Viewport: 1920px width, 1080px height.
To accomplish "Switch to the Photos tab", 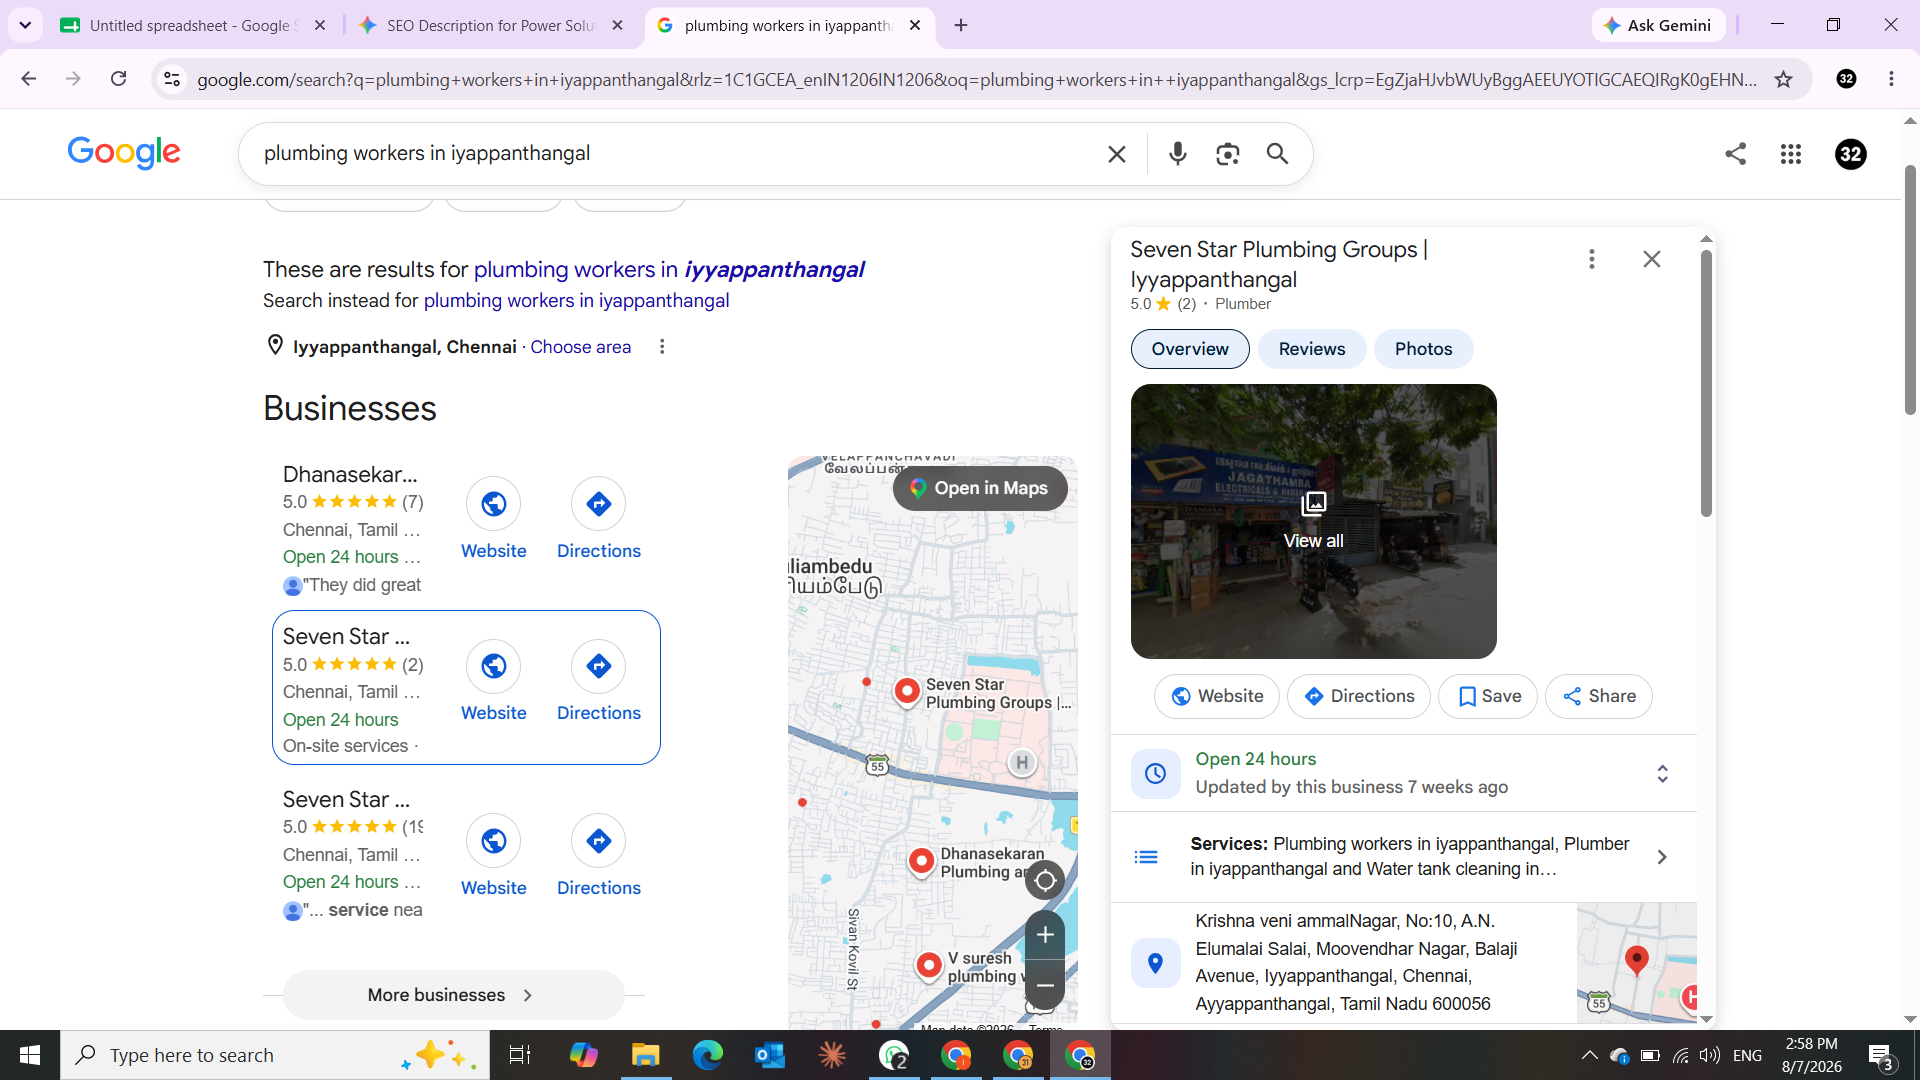I will click(1423, 349).
